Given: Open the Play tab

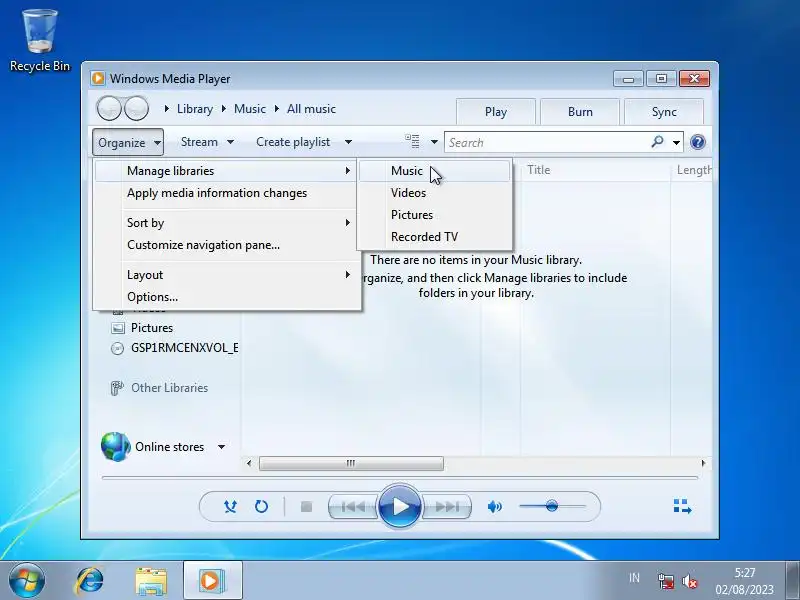Looking at the screenshot, I should [x=495, y=112].
